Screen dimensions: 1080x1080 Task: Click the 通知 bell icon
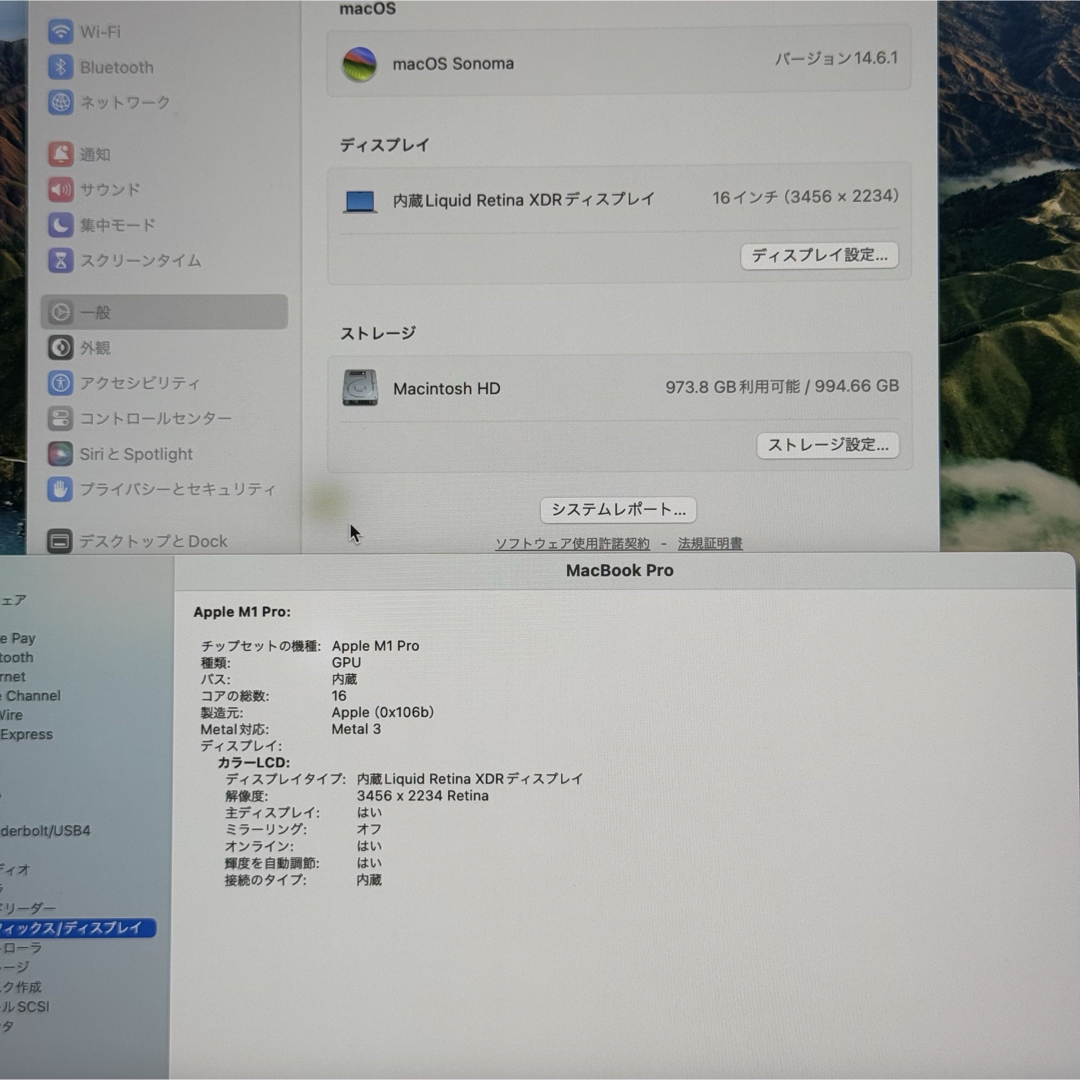pyautogui.click(x=61, y=154)
